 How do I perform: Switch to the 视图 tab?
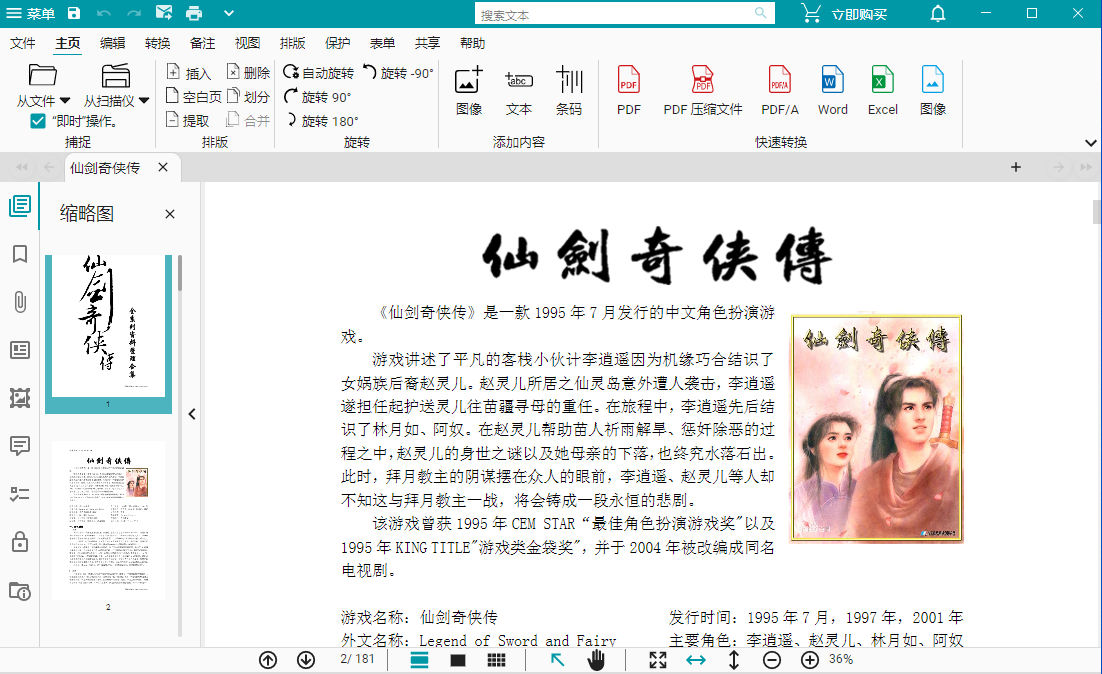click(247, 44)
